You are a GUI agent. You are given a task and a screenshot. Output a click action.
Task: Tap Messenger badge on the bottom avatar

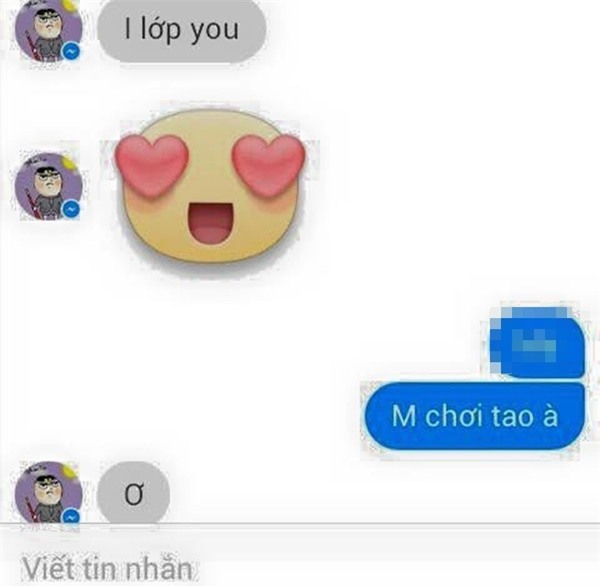[x=72, y=517]
